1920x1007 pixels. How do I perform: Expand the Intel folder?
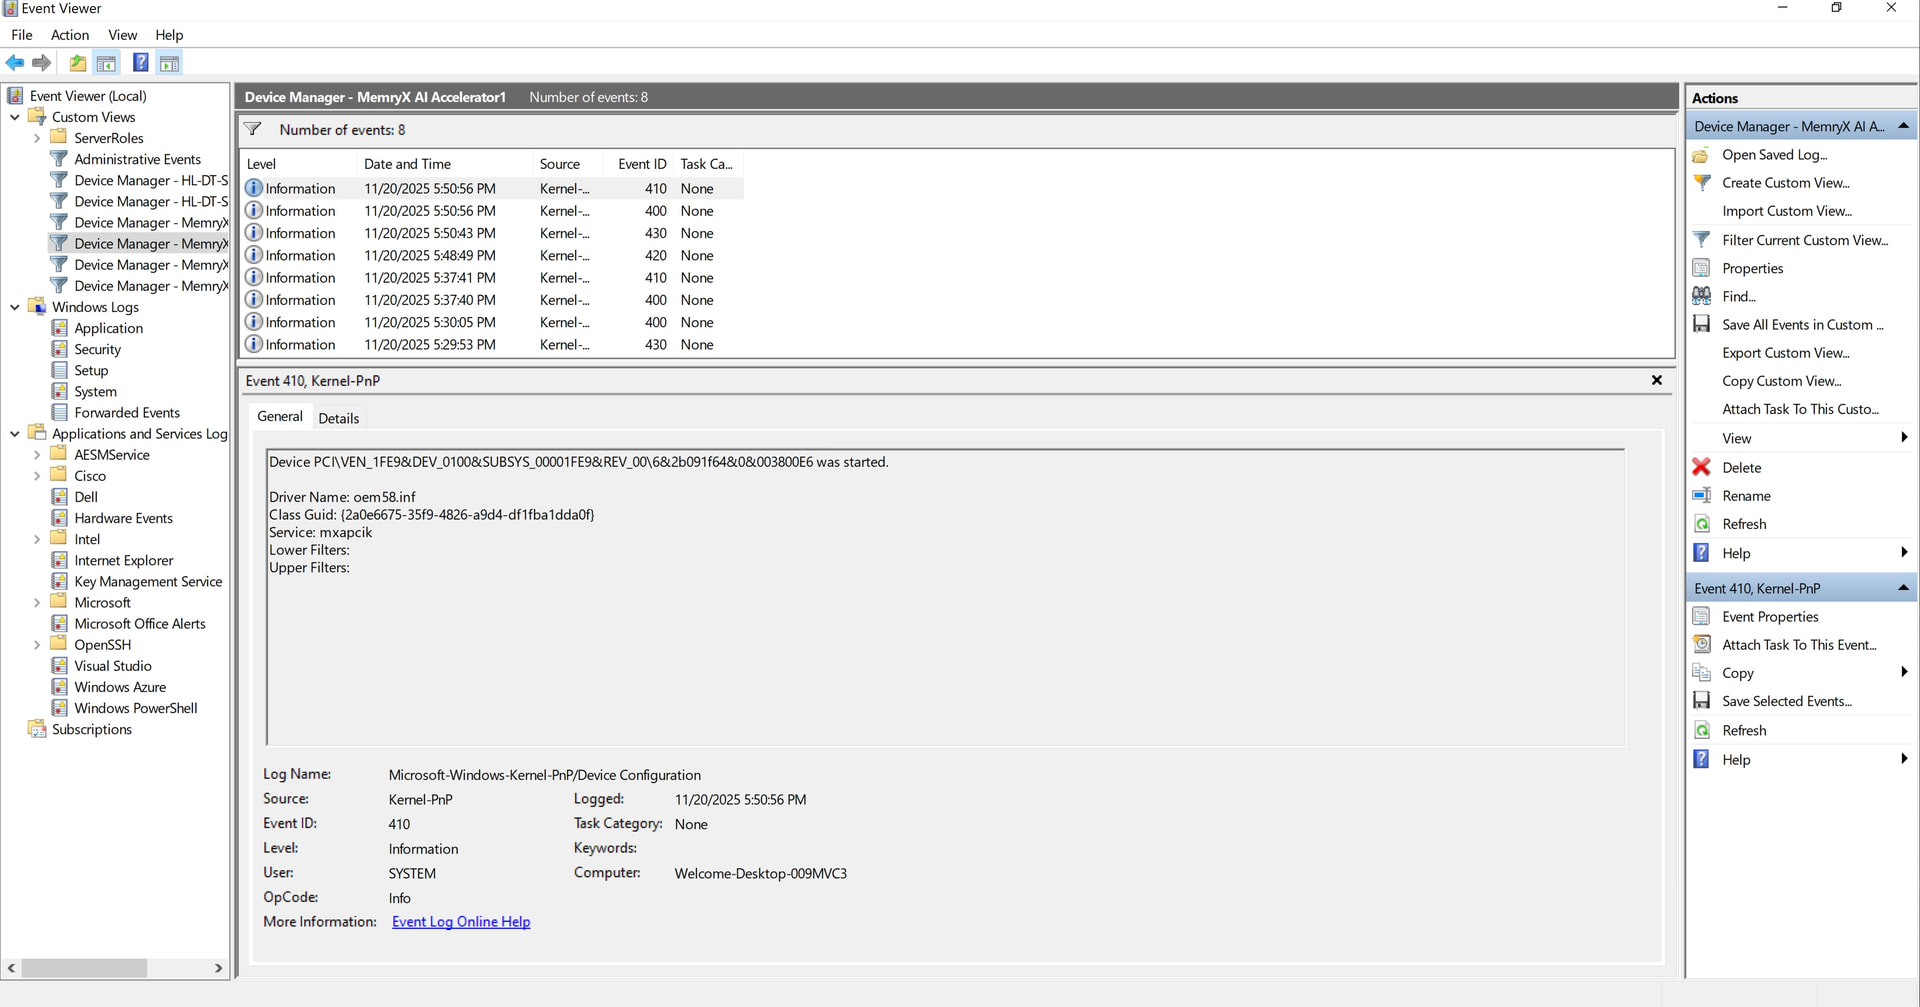[x=37, y=539]
